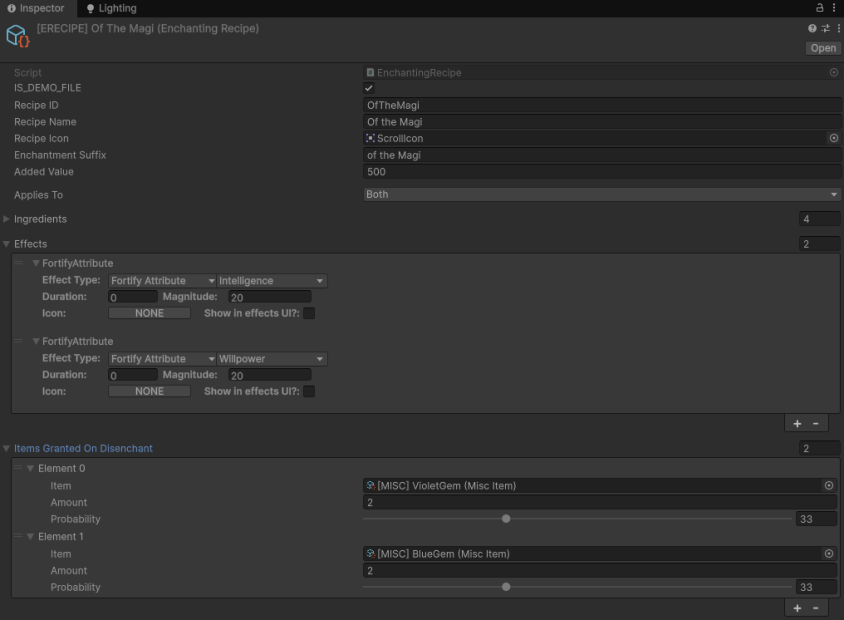Add a new entry to Effects list
Image resolution: width=844 pixels, height=620 pixels.
pyautogui.click(x=797, y=424)
